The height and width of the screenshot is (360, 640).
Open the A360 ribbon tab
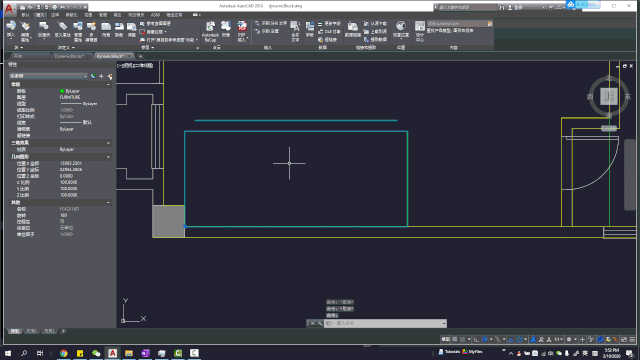(155, 15)
